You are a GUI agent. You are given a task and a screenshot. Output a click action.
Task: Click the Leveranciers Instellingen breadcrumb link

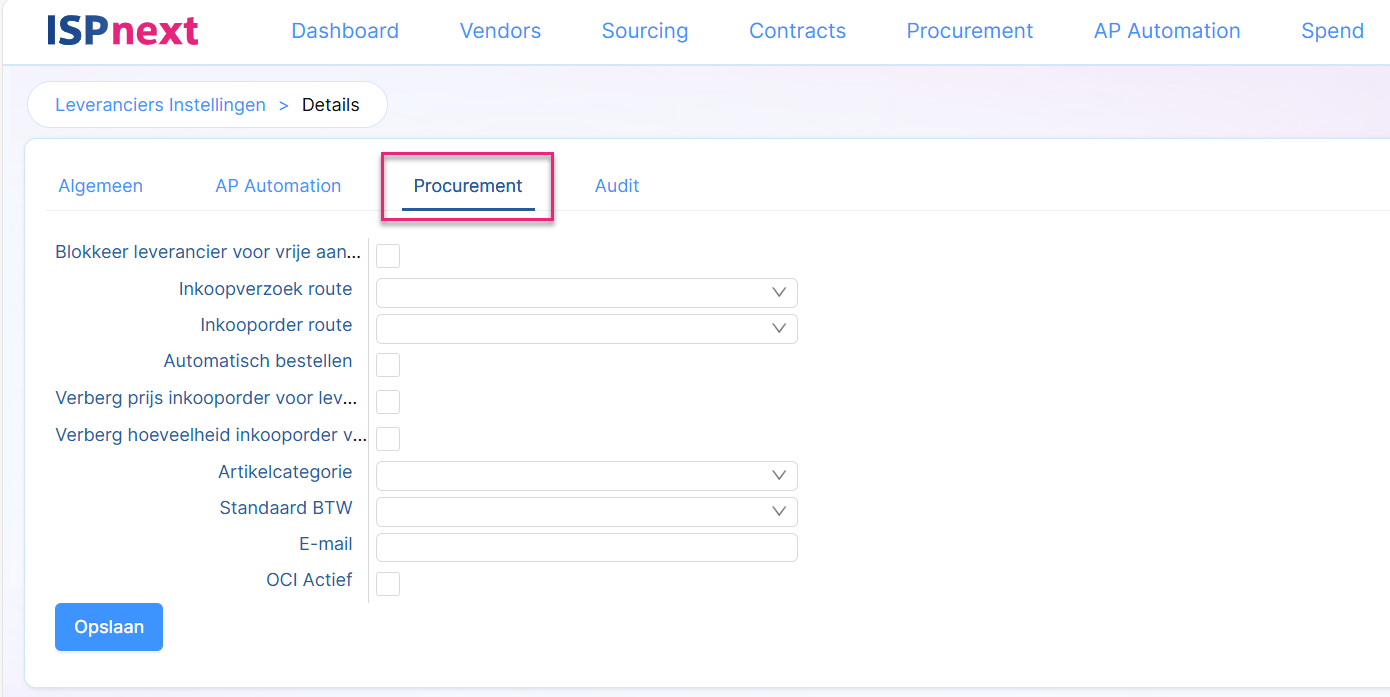pyautogui.click(x=160, y=105)
